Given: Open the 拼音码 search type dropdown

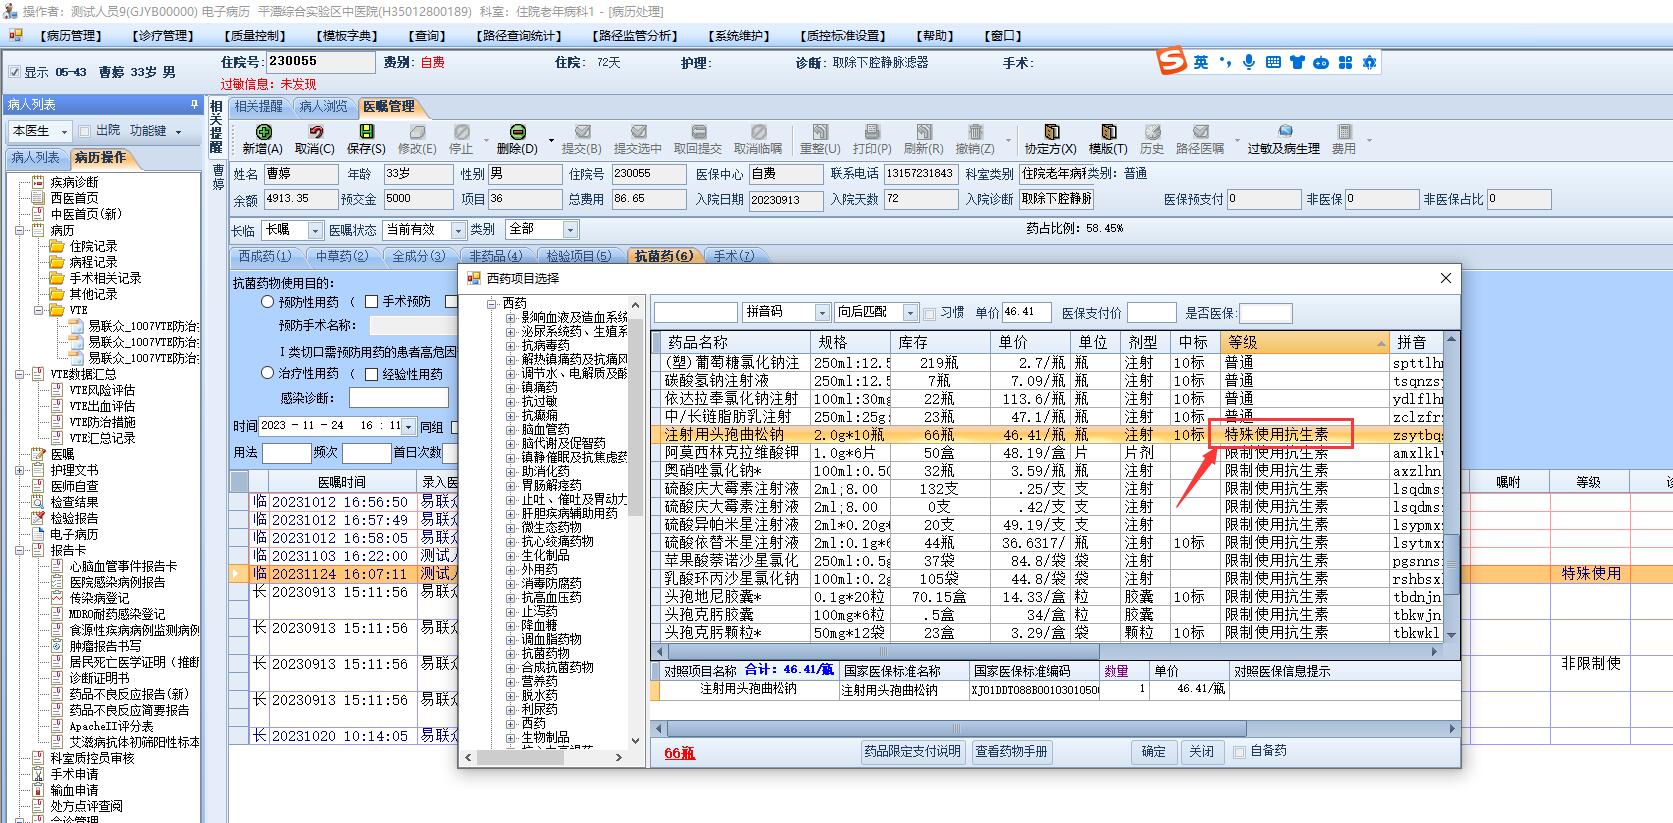Looking at the screenshot, I should [822, 313].
